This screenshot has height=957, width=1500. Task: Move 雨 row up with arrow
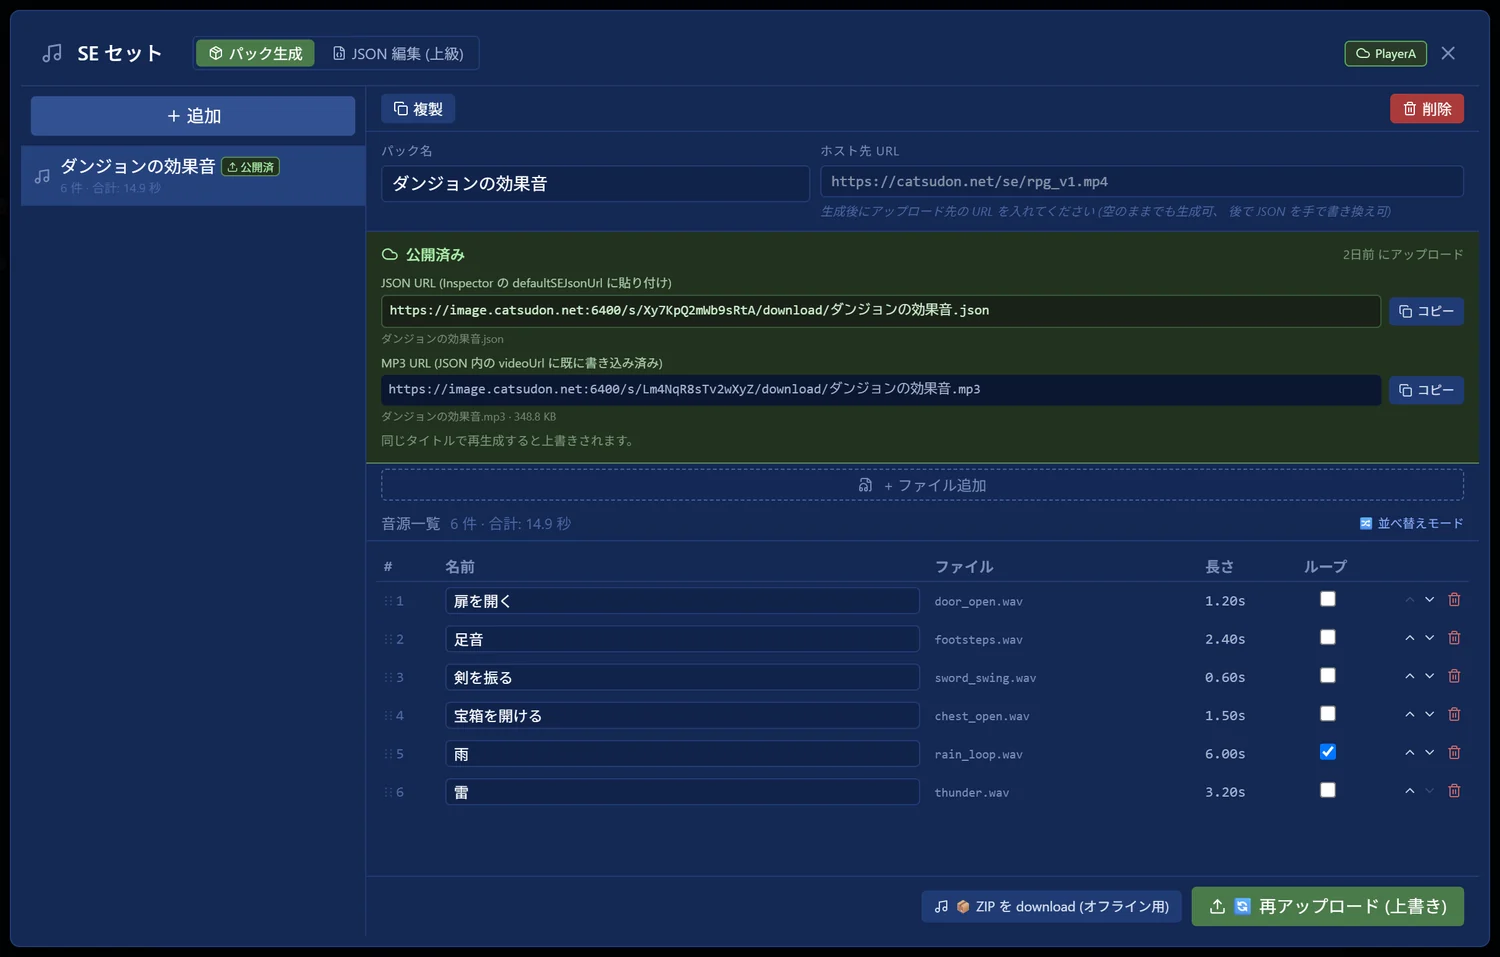pos(1409,753)
